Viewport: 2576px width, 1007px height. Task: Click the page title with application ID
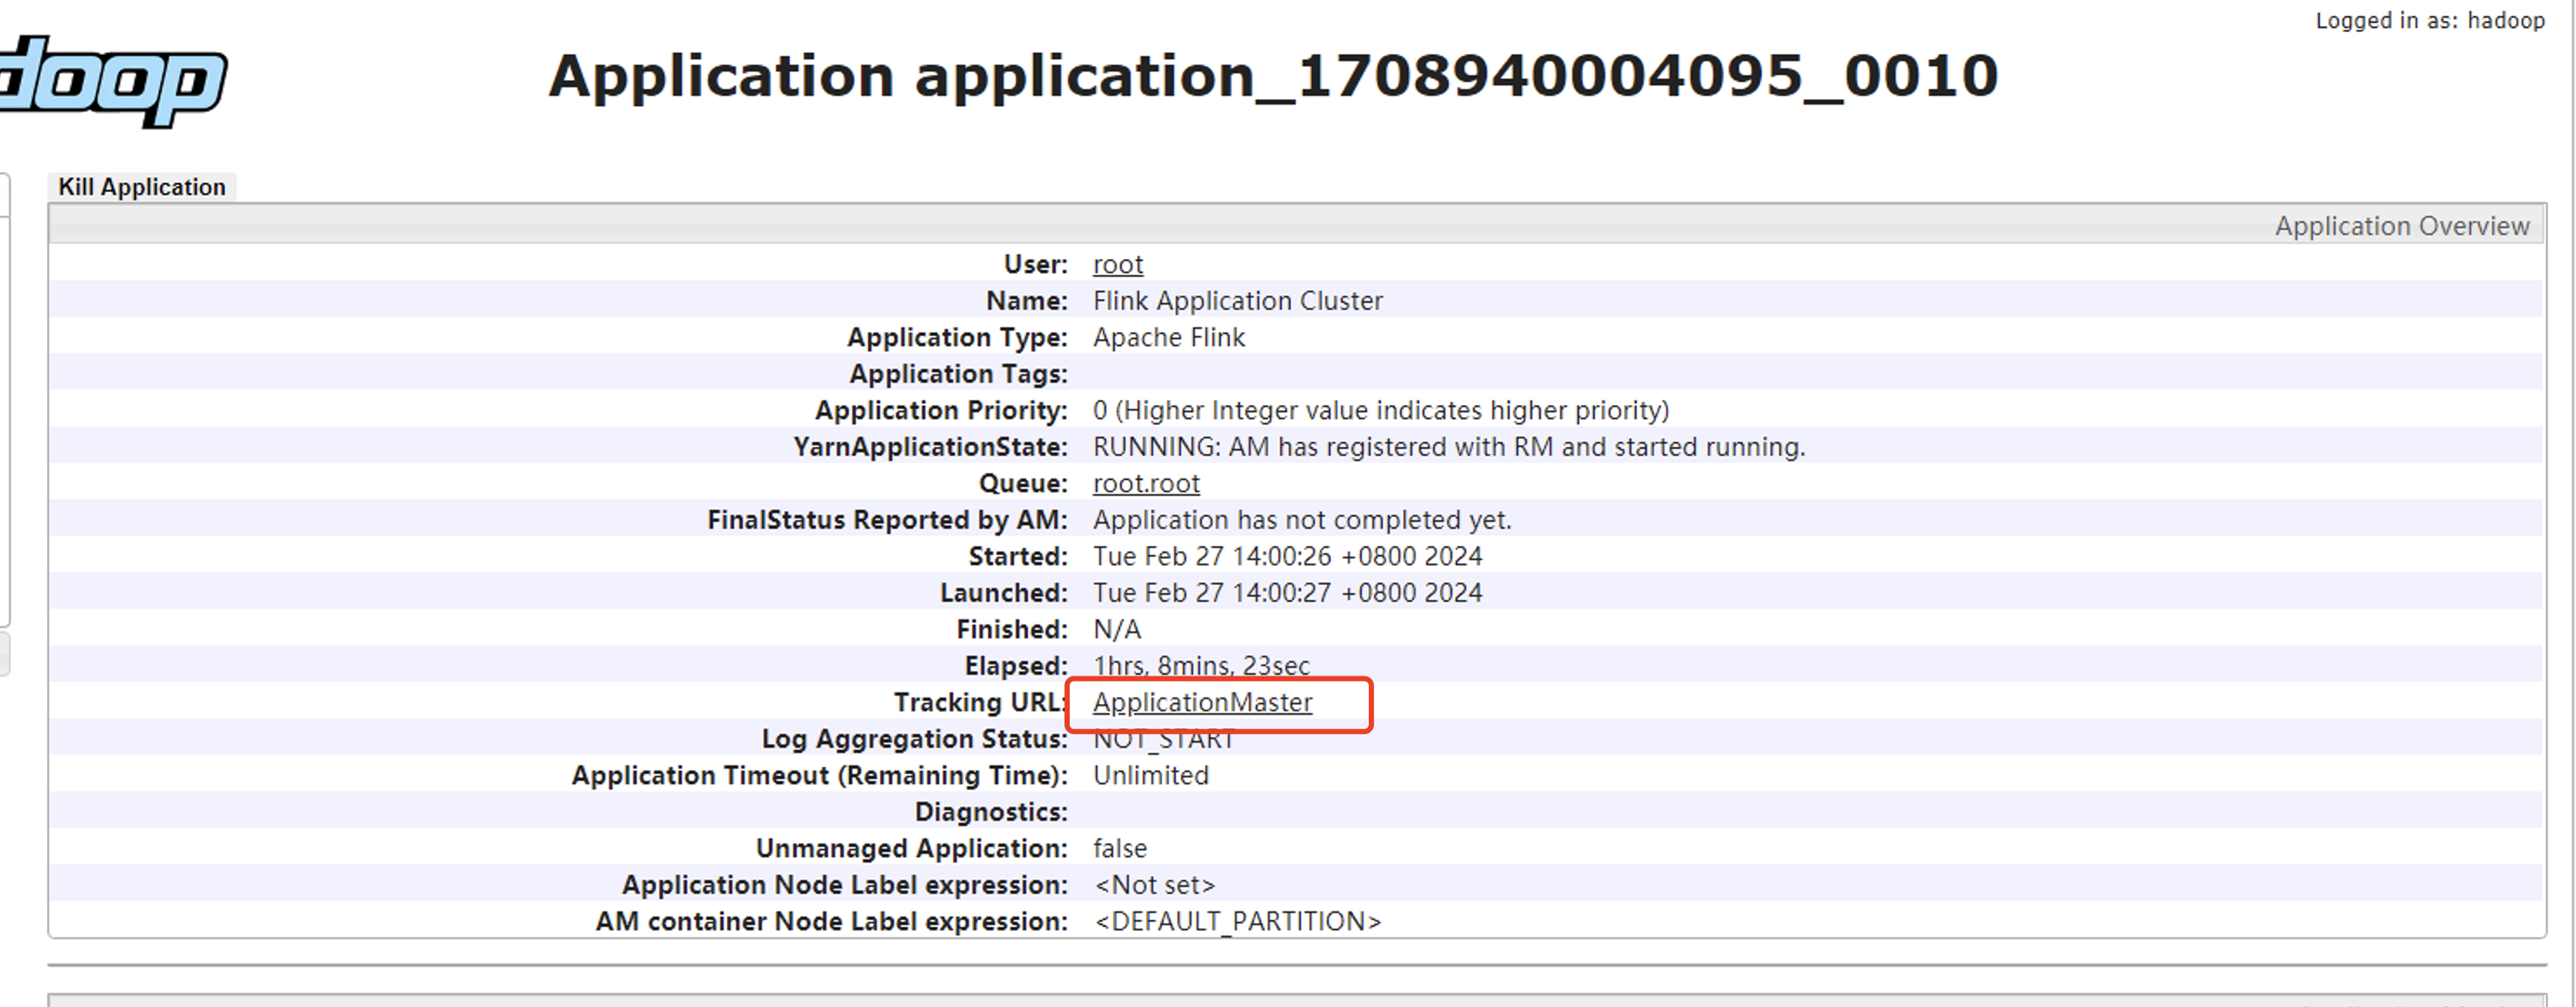tap(1273, 76)
